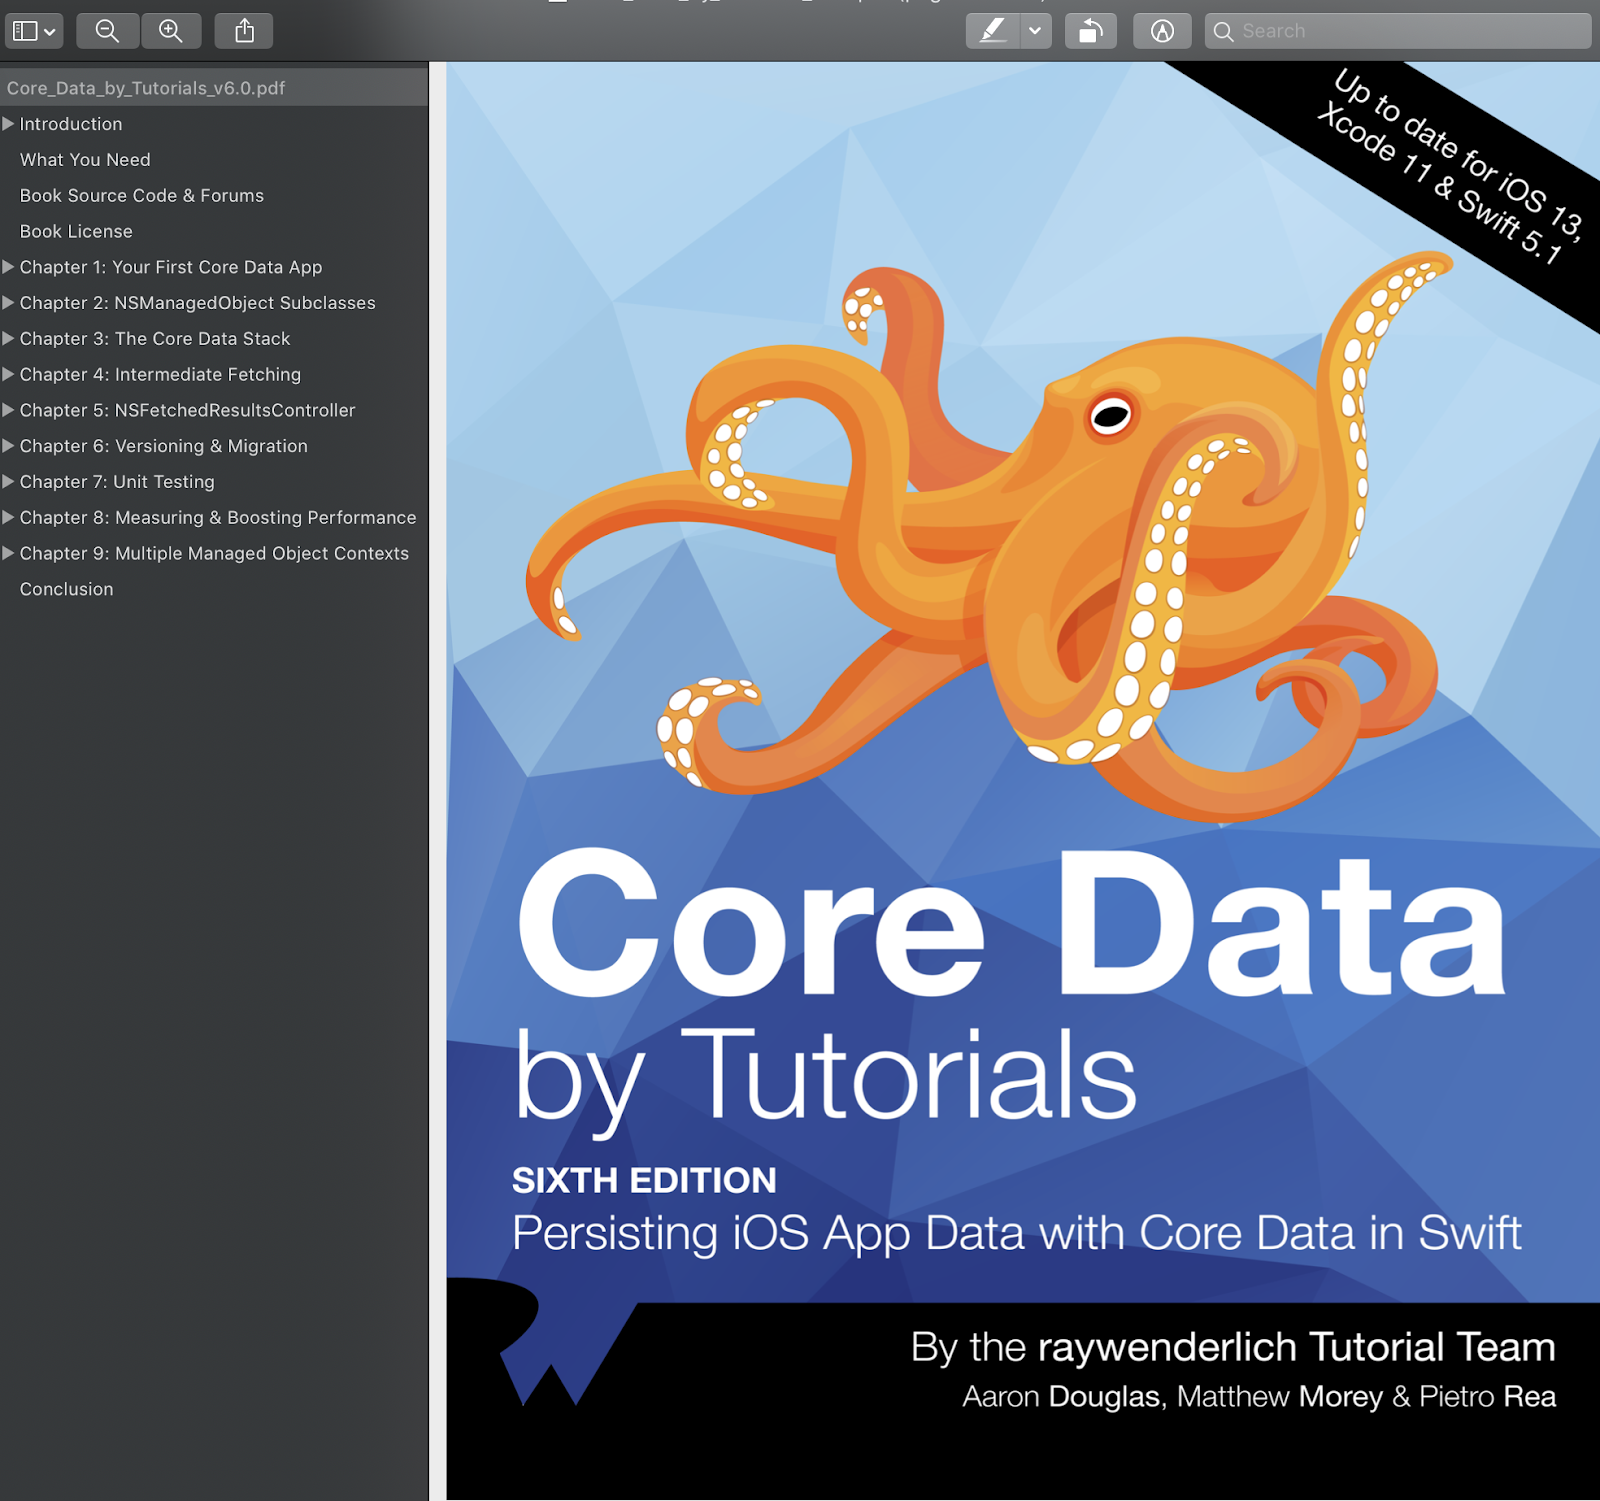The image size is (1600, 1501).
Task: Open the sidebar view options menu
Action: 34,31
